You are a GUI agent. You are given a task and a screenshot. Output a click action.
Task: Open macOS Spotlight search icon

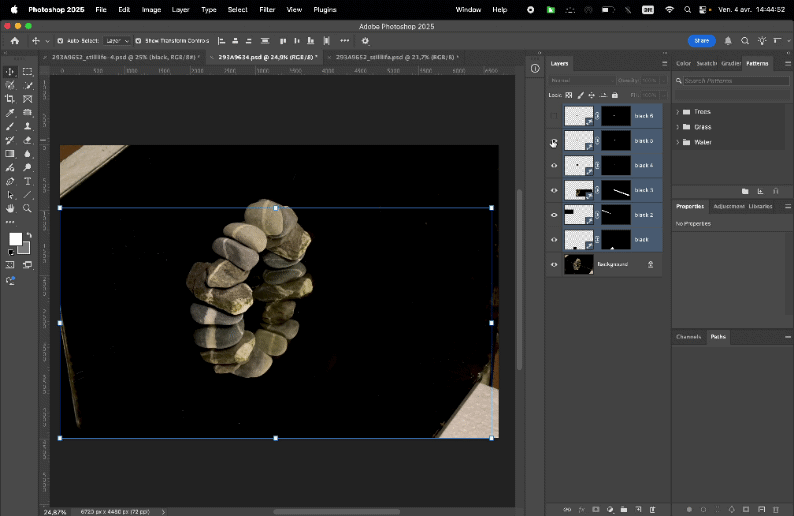687,10
